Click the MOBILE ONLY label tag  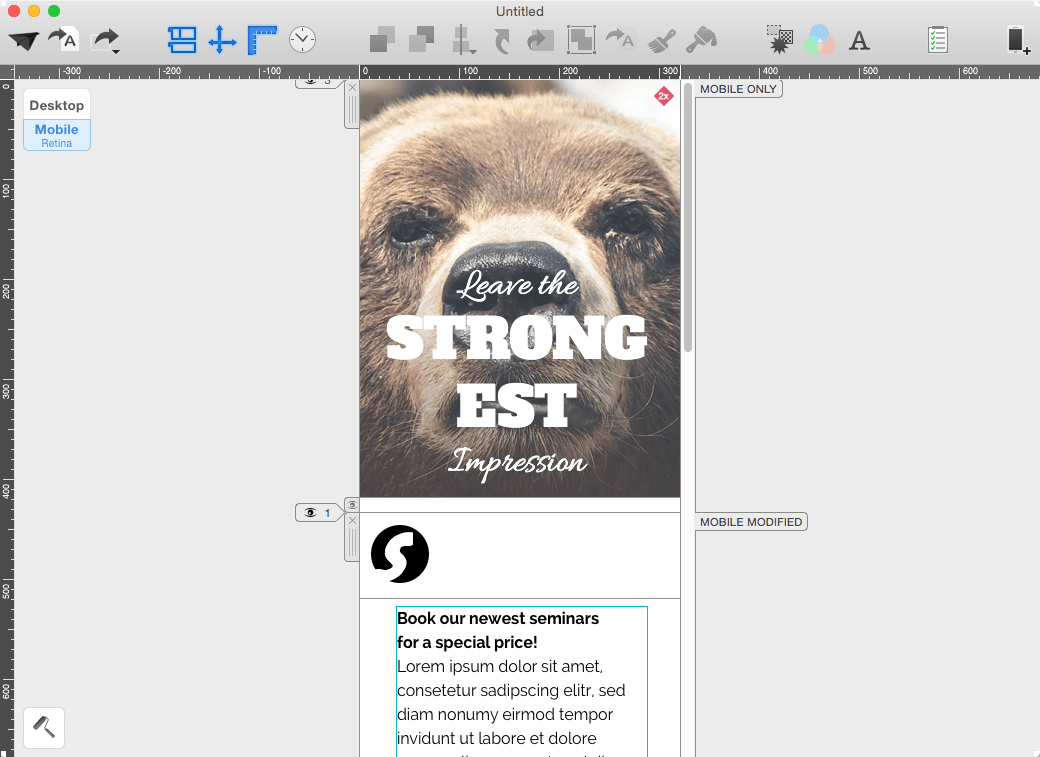coord(738,89)
